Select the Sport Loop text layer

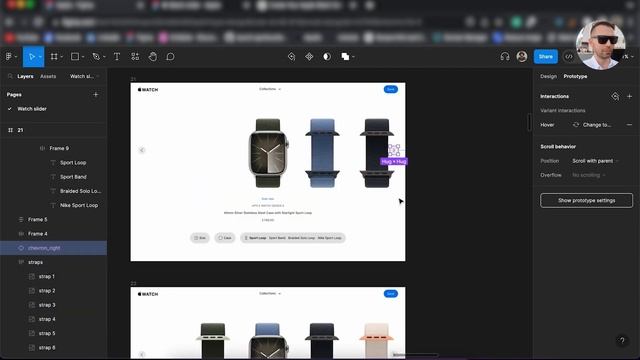pos(73,162)
